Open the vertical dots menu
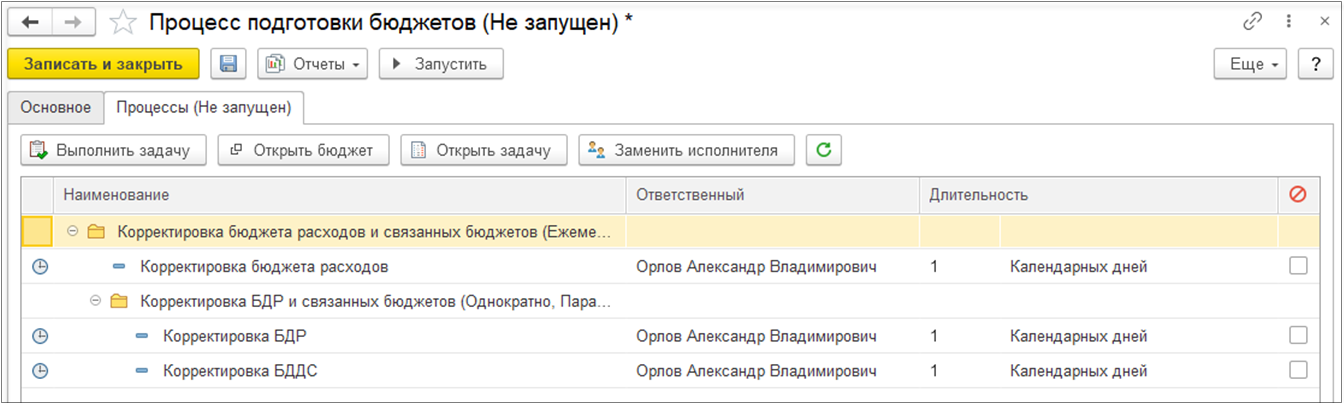1344x403 pixels. pyautogui.click(x=1287, y=21)
